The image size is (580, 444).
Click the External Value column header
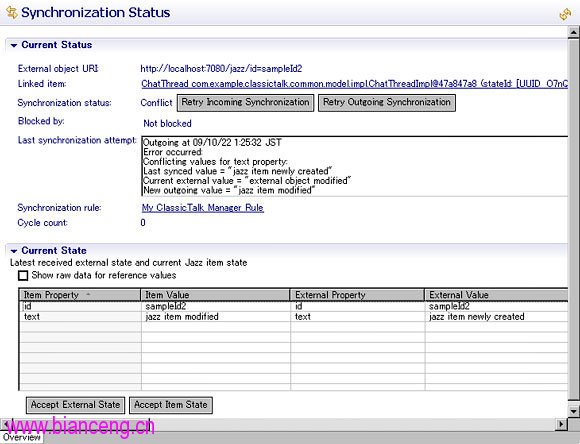click(496, 295)
